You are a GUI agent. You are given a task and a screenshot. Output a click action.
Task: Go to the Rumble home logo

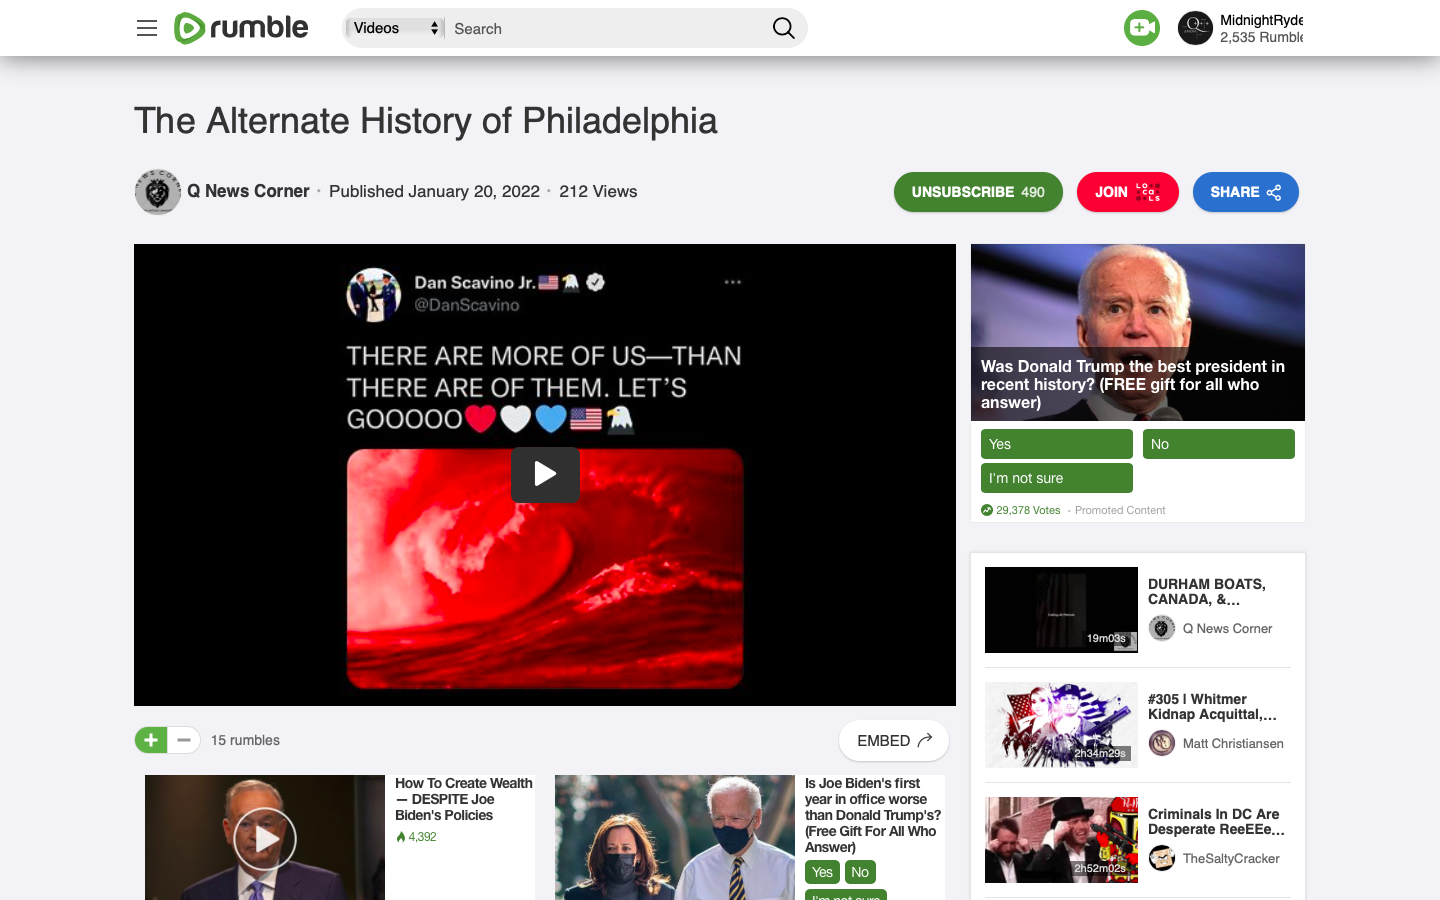241,28
